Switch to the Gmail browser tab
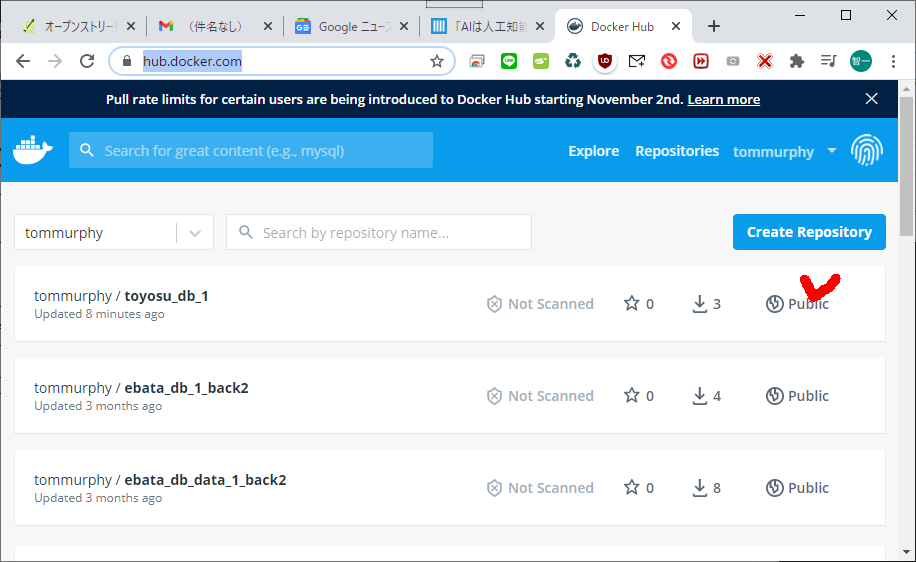Image resolution: width=916 pixels, height=562 pixels. pyautogui.click(x=212, y=27)
